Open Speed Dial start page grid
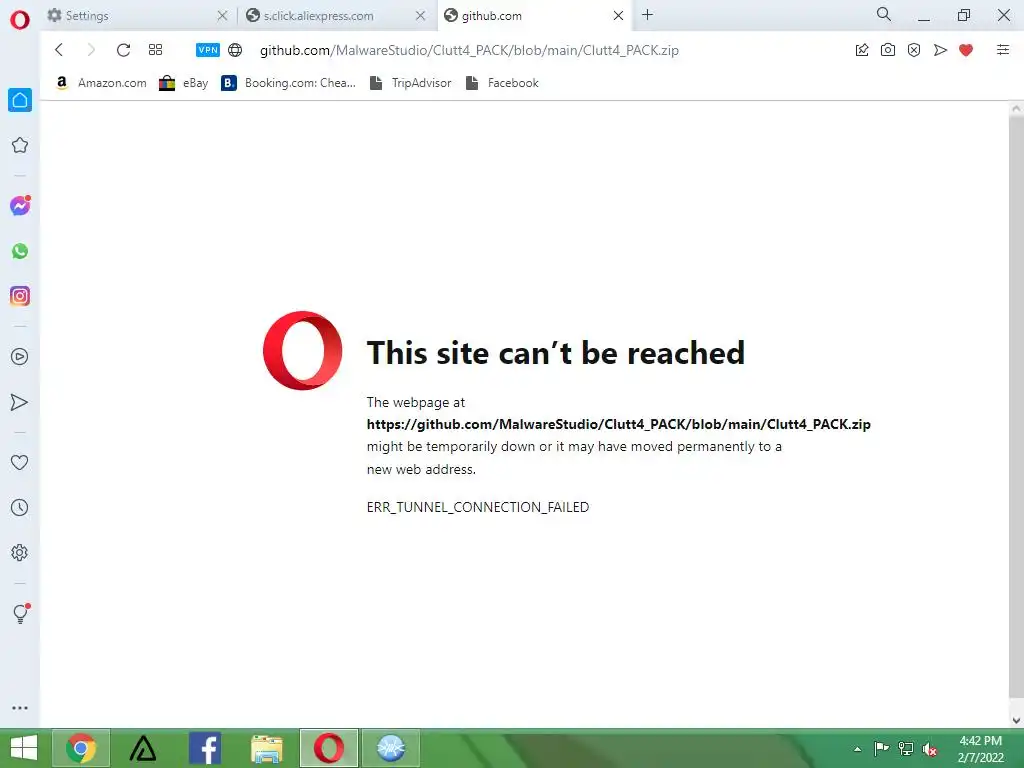The image size is (1024, 768). point(155,50)
